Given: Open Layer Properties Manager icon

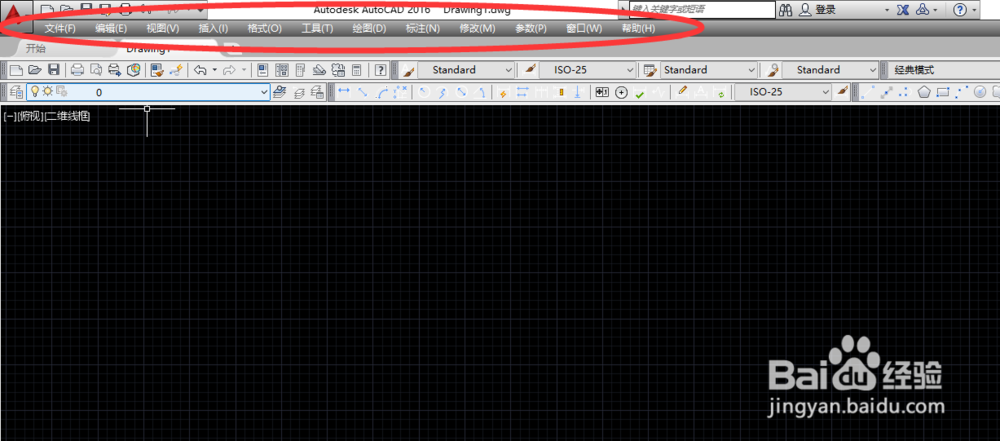Looking at the screenshot, I should coord(17,92).
